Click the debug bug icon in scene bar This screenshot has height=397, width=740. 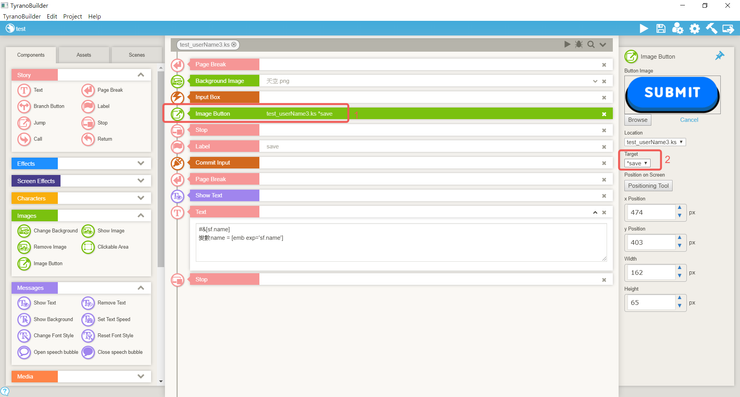579,44
